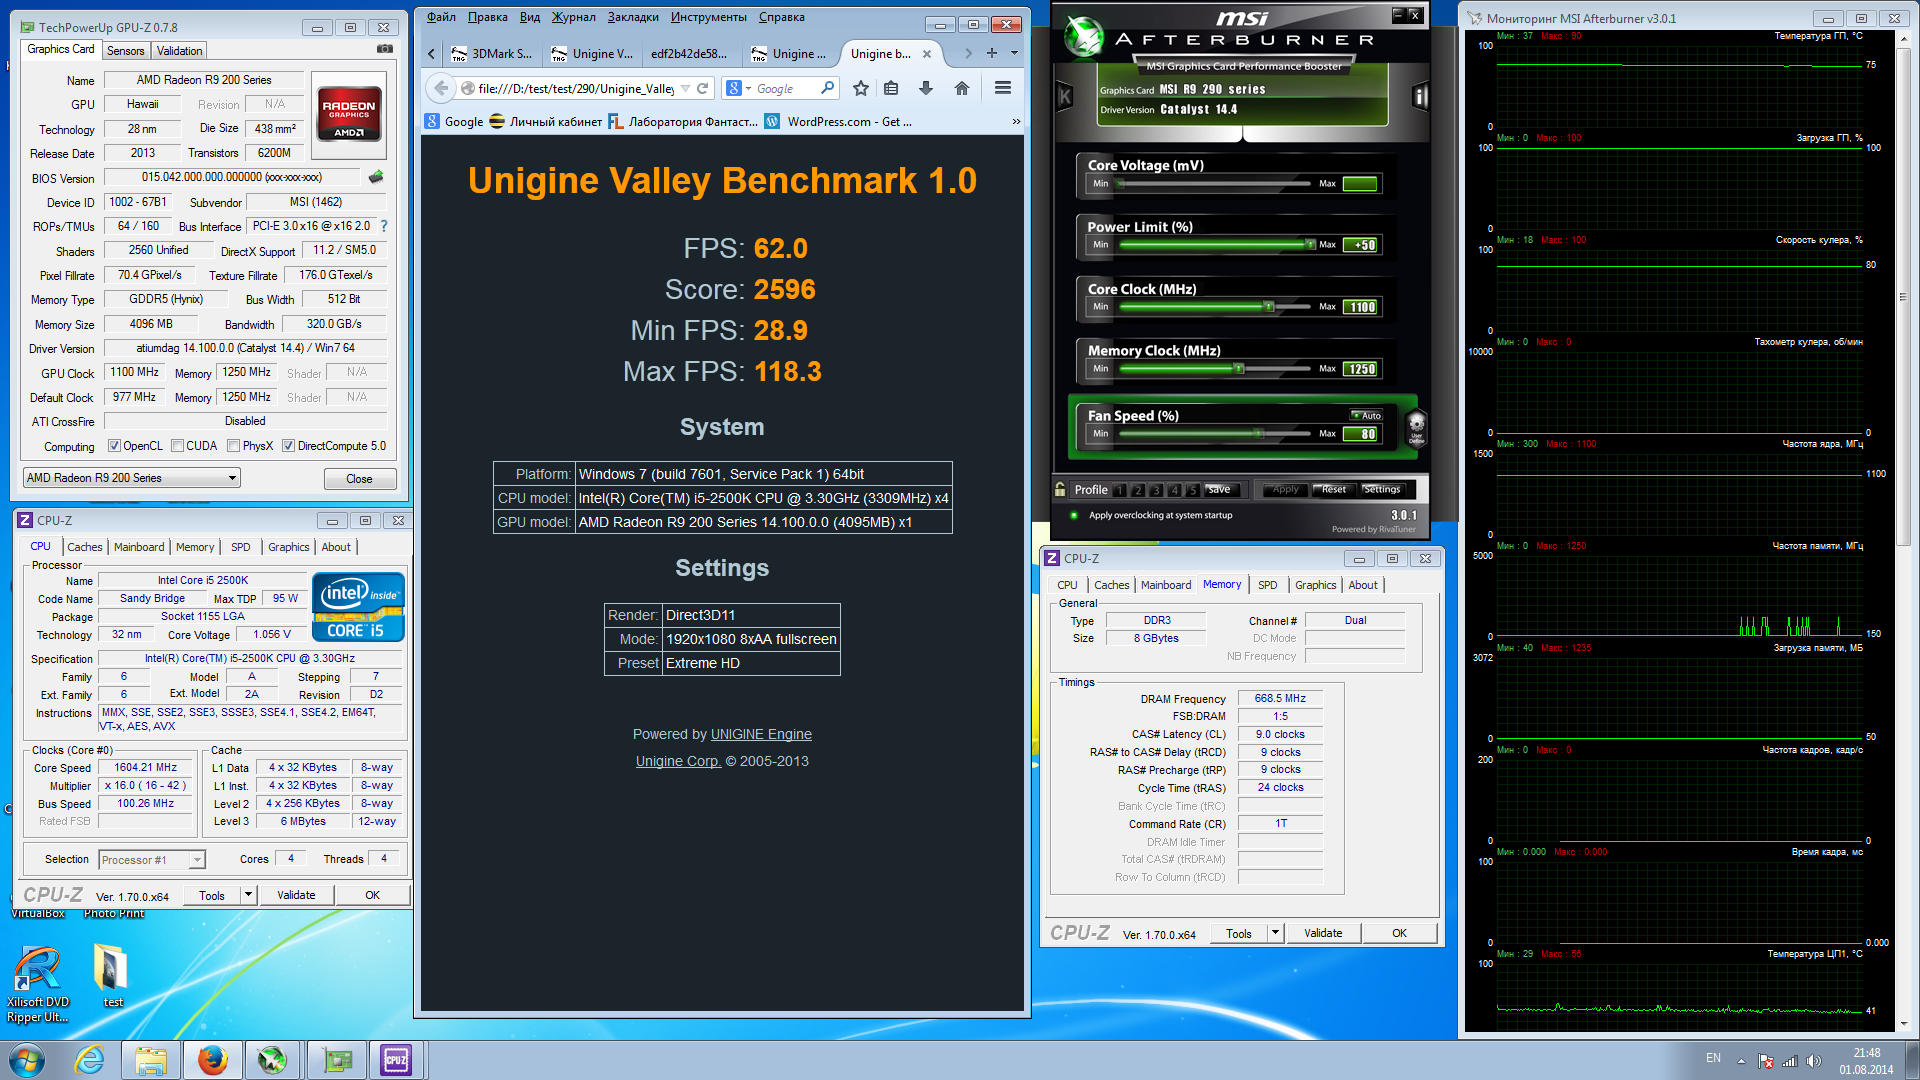Bookmark this page with the star icon
Screen dimensions: 1920x1080
pos(860,88)
